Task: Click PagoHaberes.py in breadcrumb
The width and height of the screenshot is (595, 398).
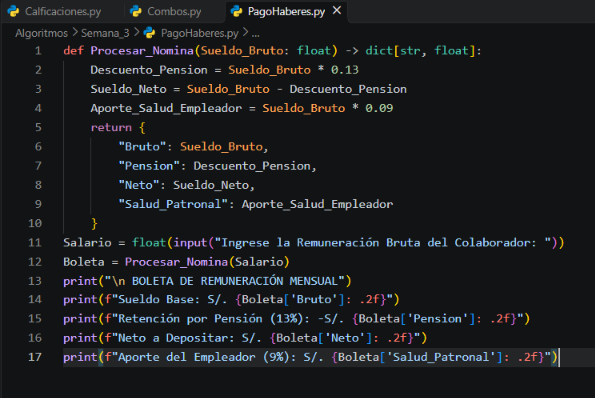Action: coord(200,33)
